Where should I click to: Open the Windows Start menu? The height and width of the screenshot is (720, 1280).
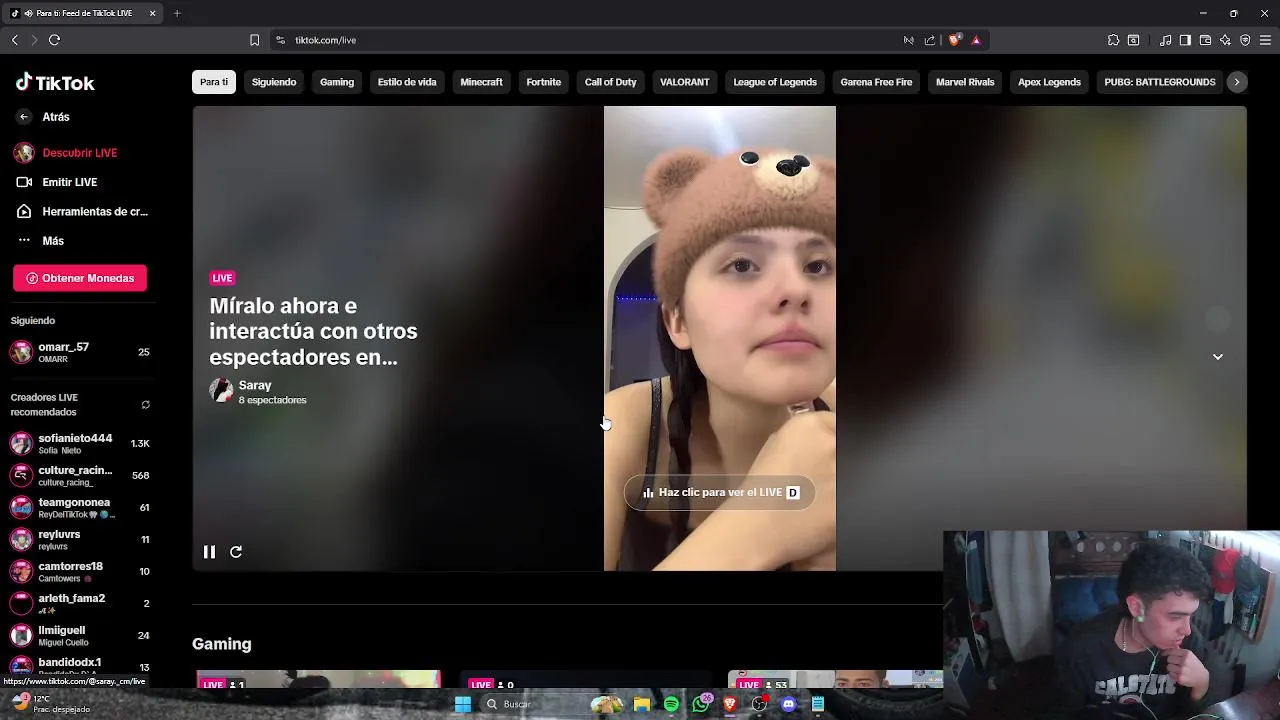pyautogui.click(x=462, y=704)
